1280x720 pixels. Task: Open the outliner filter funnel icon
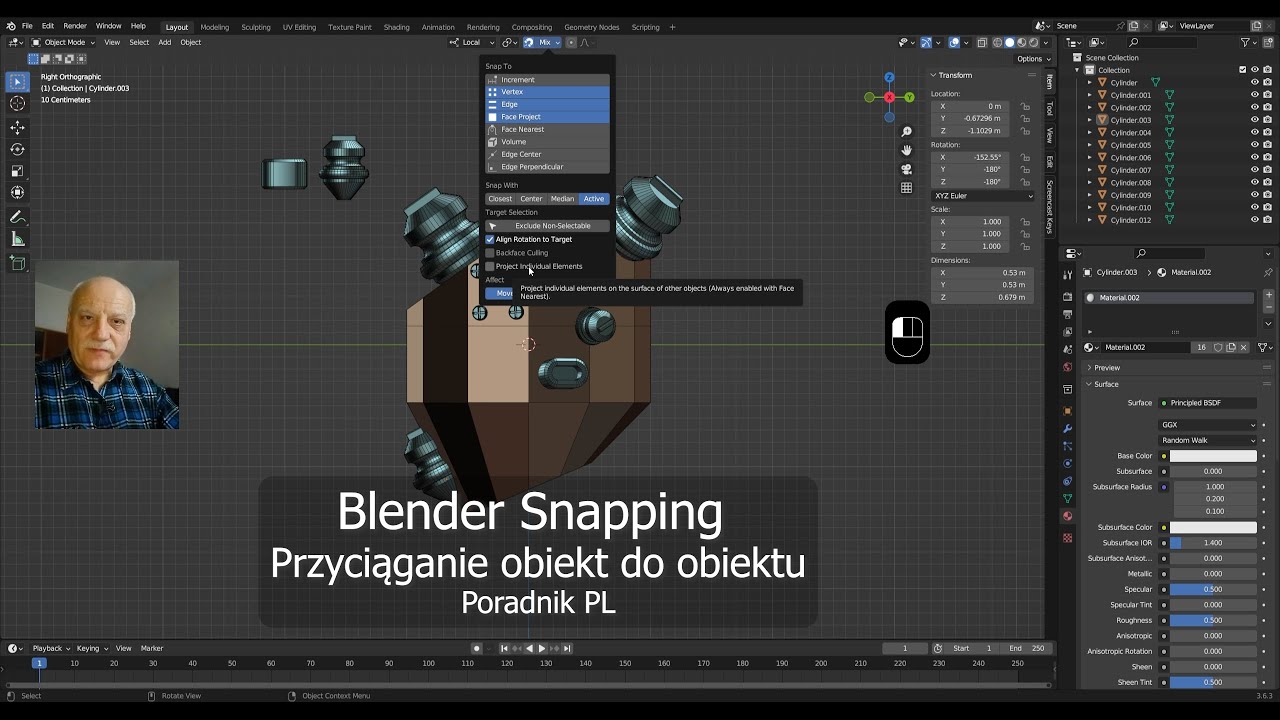[1247, 42]
